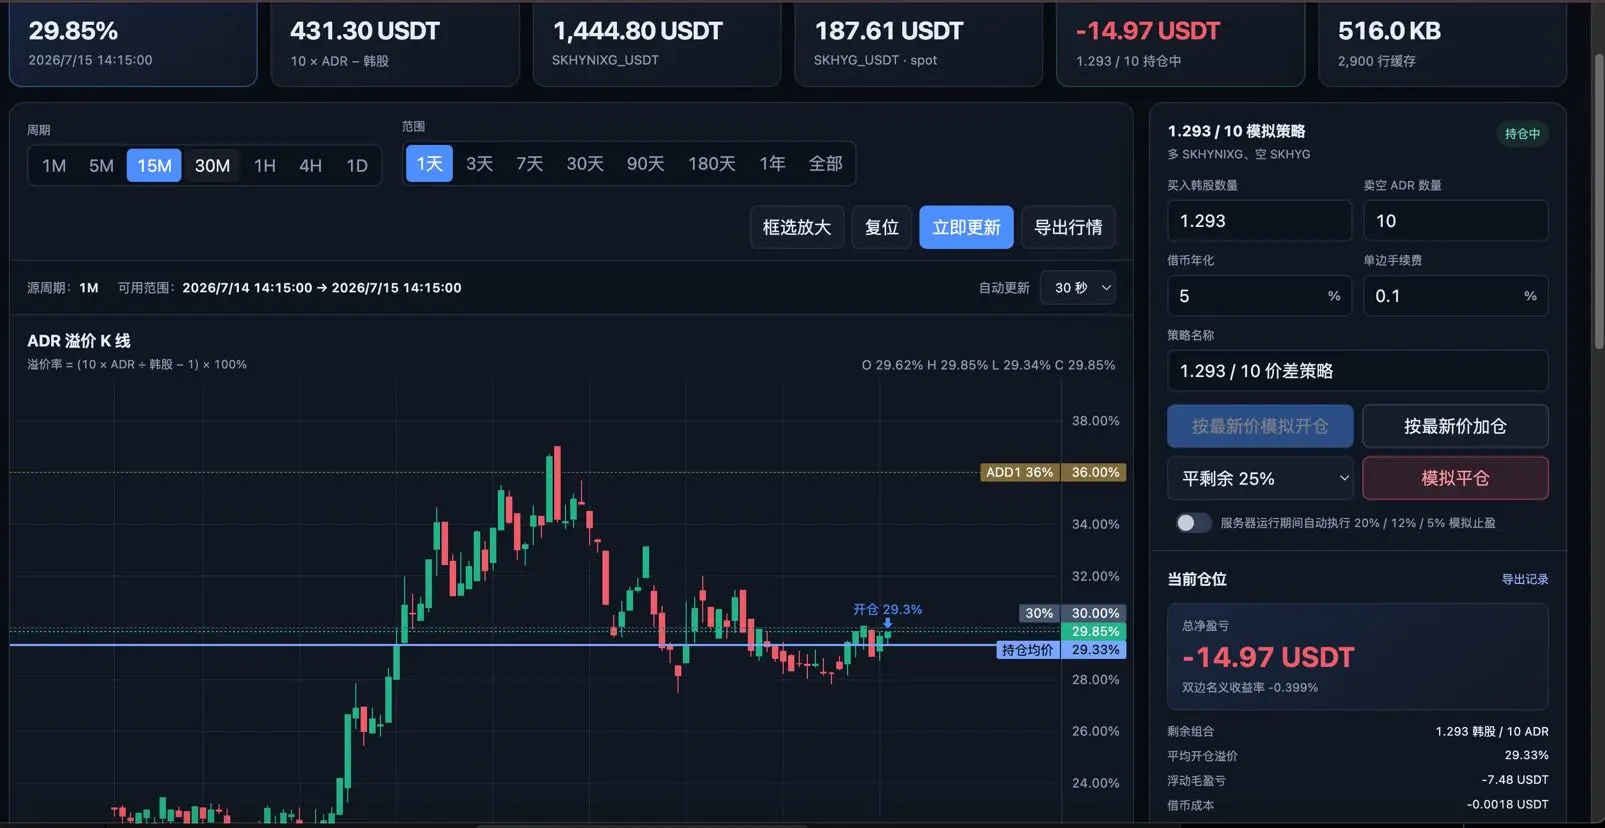Image resolution: width=1605 pixels, height=828 pixels.
Task: Edit the 买入韩股数量 field
Action: [x=1259, y=221]
